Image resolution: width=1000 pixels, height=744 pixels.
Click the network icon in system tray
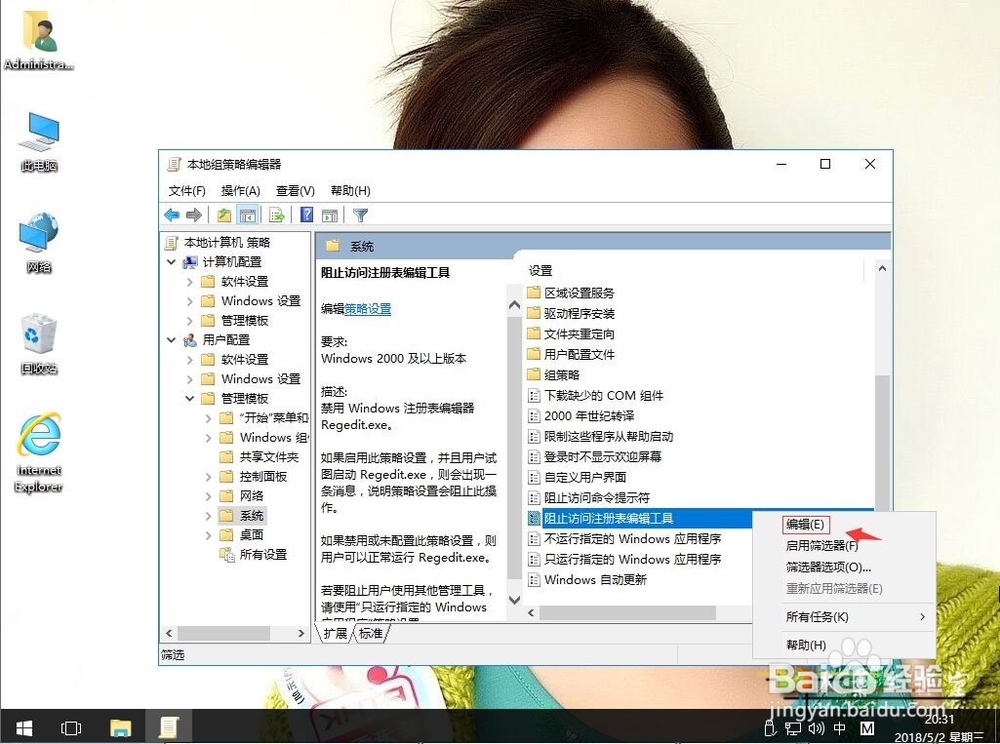793,728
